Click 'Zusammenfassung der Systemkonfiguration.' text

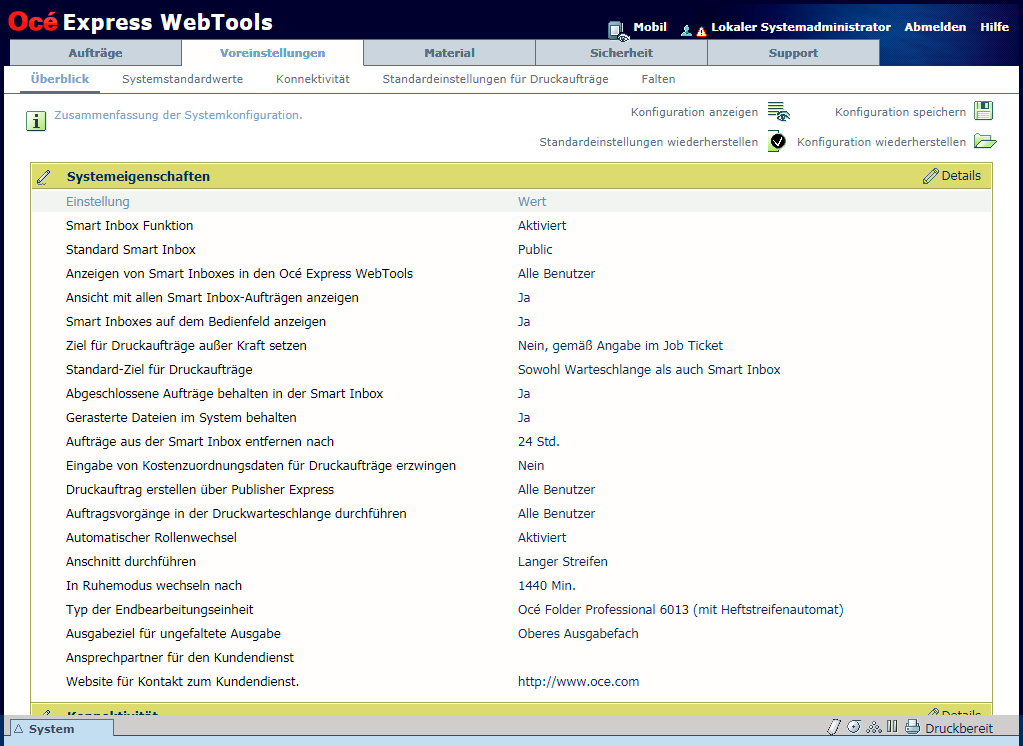click(x=178, y=115)
